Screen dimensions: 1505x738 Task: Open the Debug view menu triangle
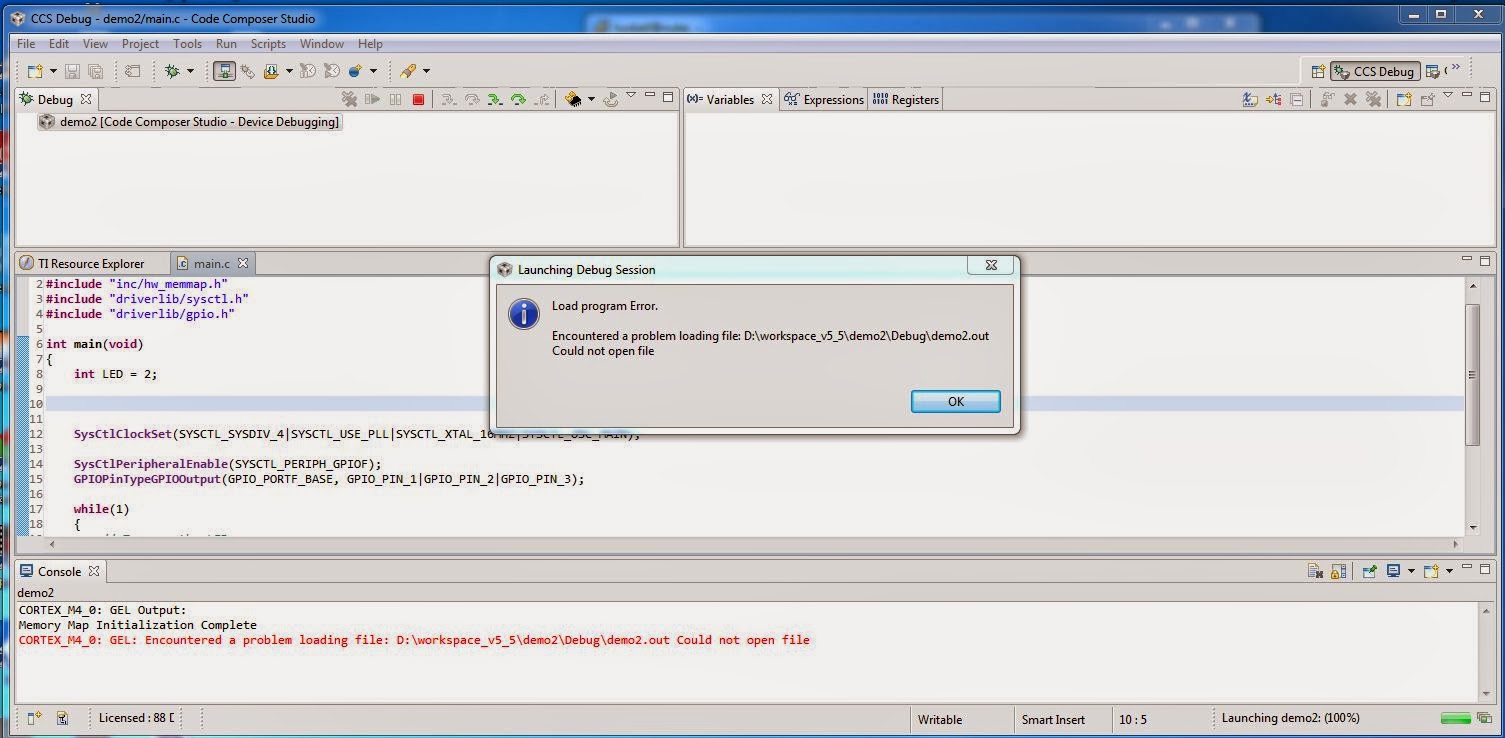click(x=631, y=97)
